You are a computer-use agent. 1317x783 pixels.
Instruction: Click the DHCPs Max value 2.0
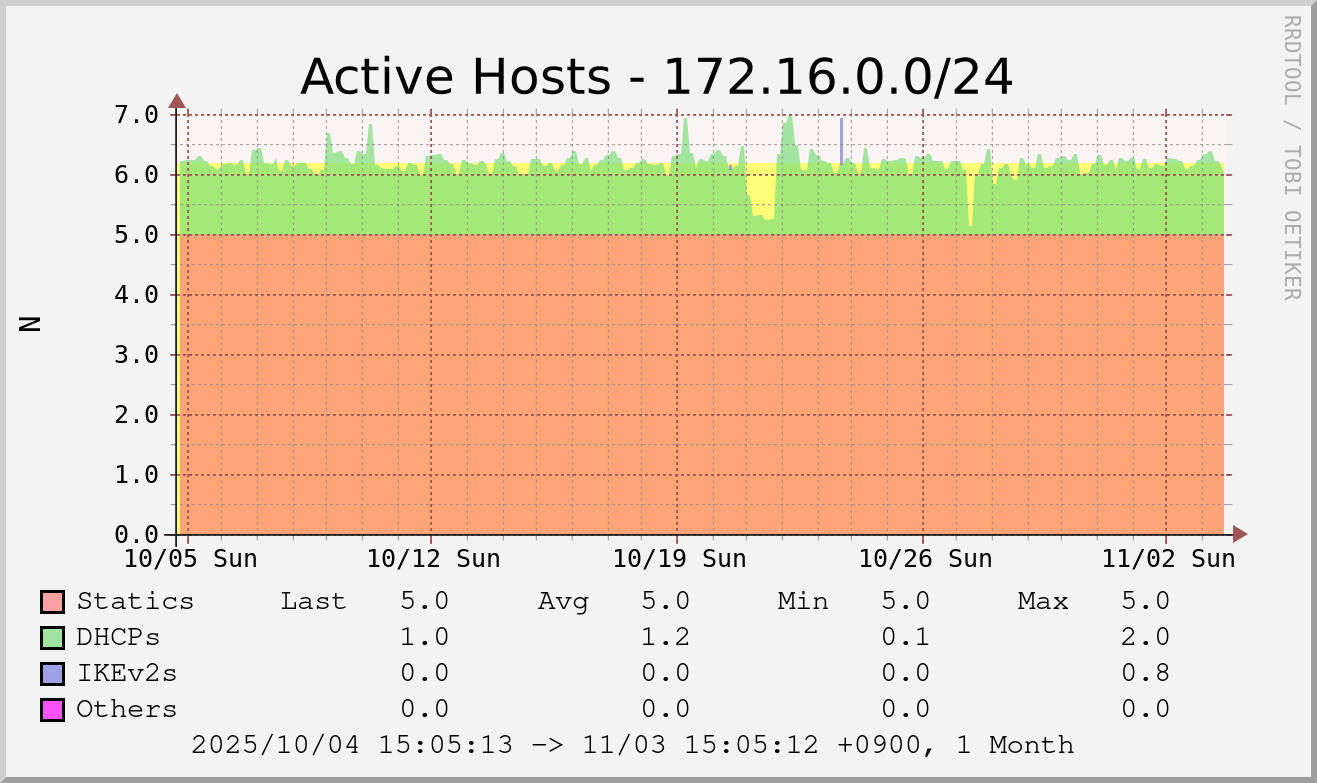tap(1145, 638)
